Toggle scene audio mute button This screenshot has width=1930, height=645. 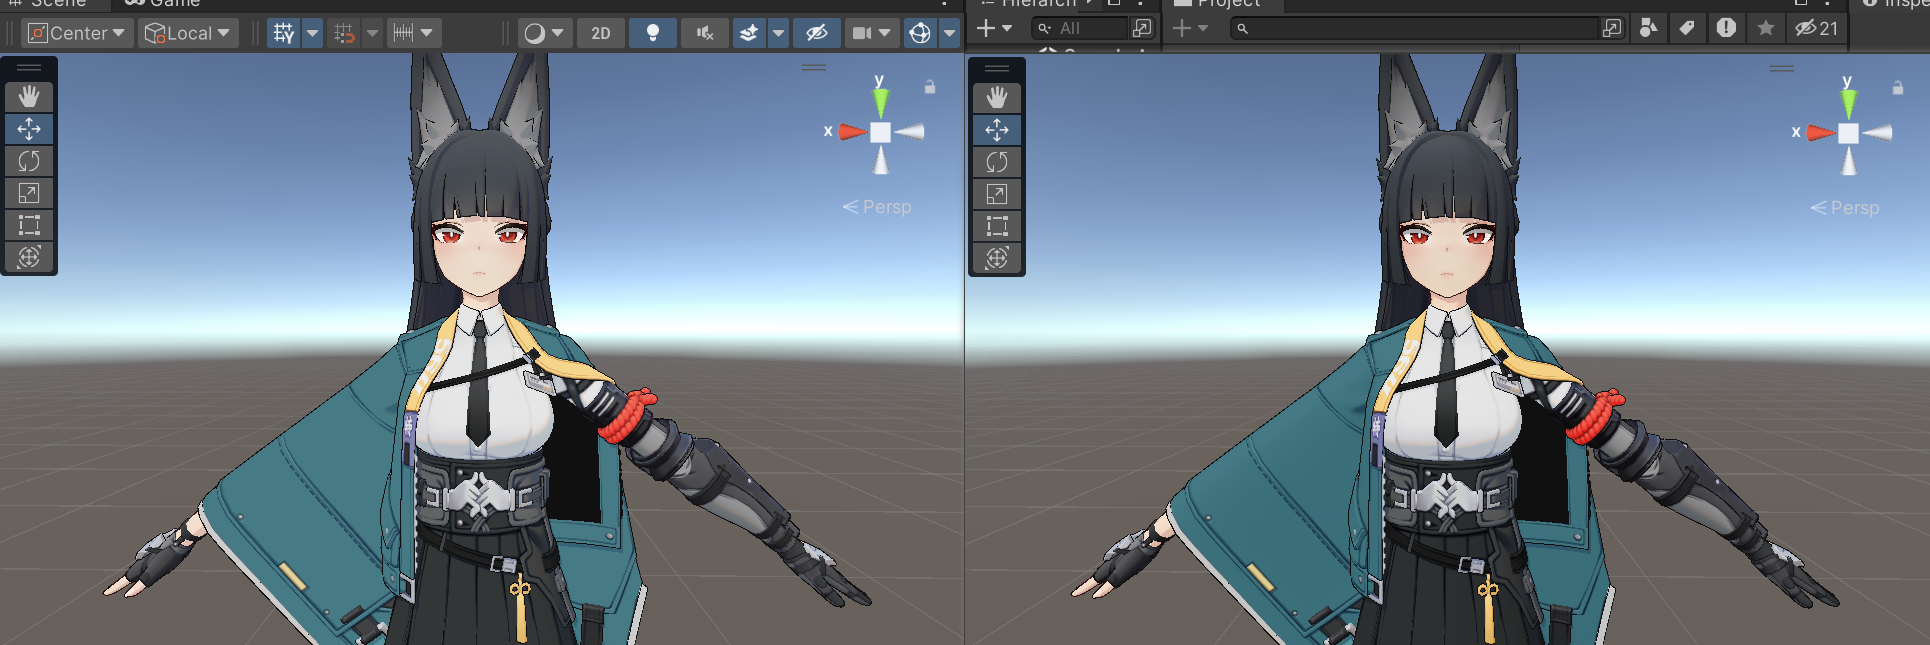705,33
